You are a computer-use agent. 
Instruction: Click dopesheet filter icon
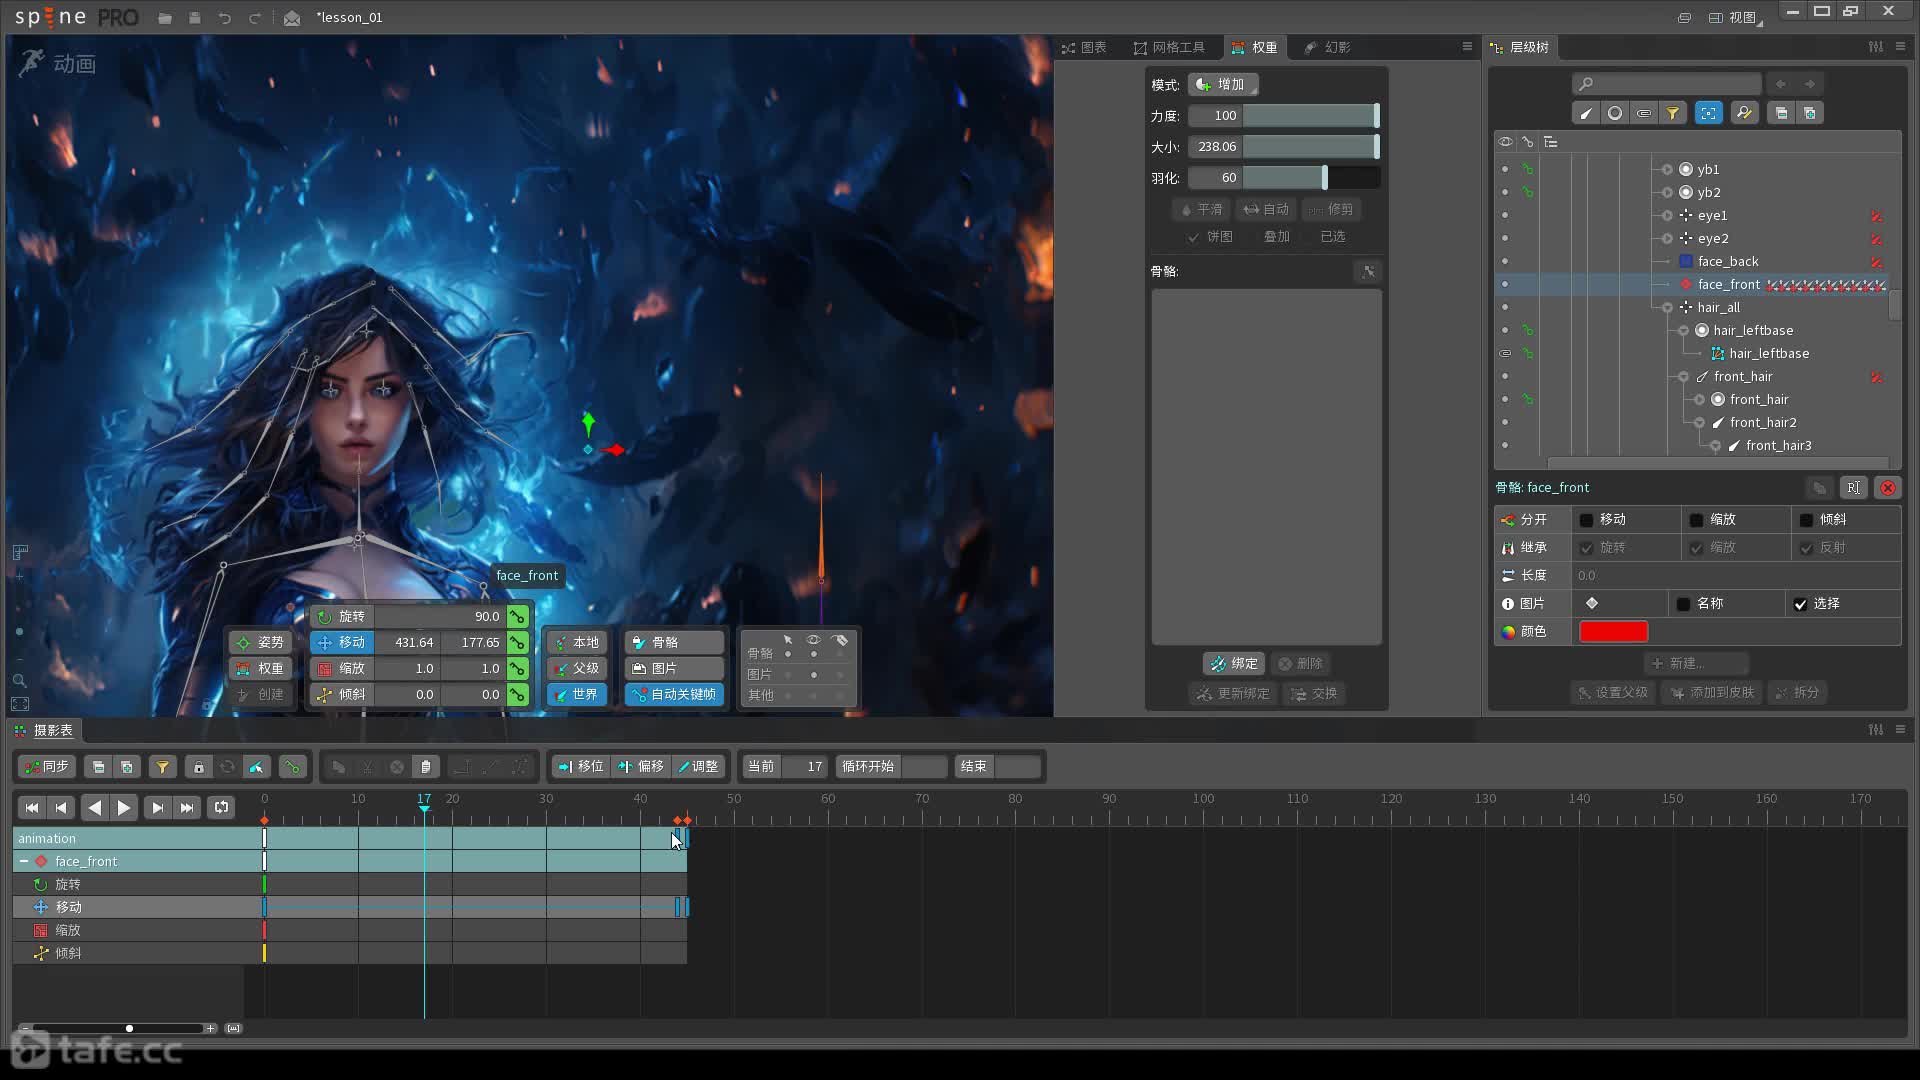coord(162,767)
